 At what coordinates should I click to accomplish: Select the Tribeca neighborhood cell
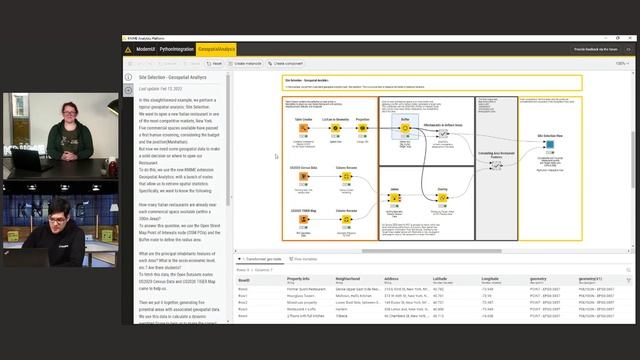pos(341,316)
